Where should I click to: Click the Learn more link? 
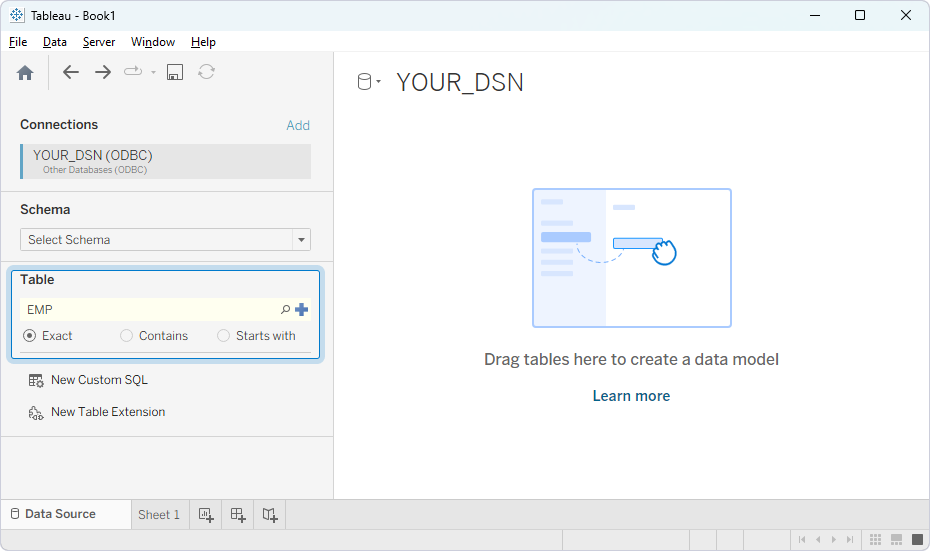(631, 396)
